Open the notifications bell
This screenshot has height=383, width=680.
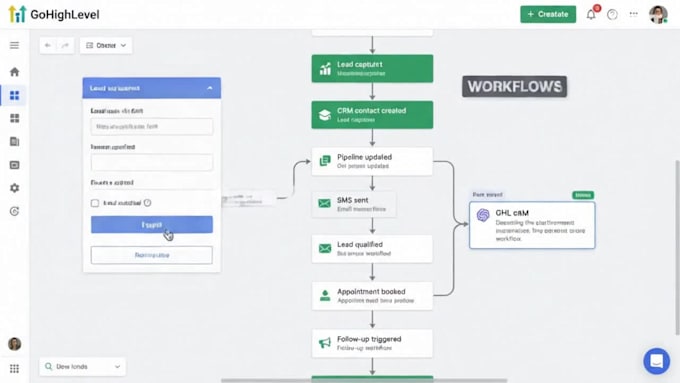click(x=592, y=14)
